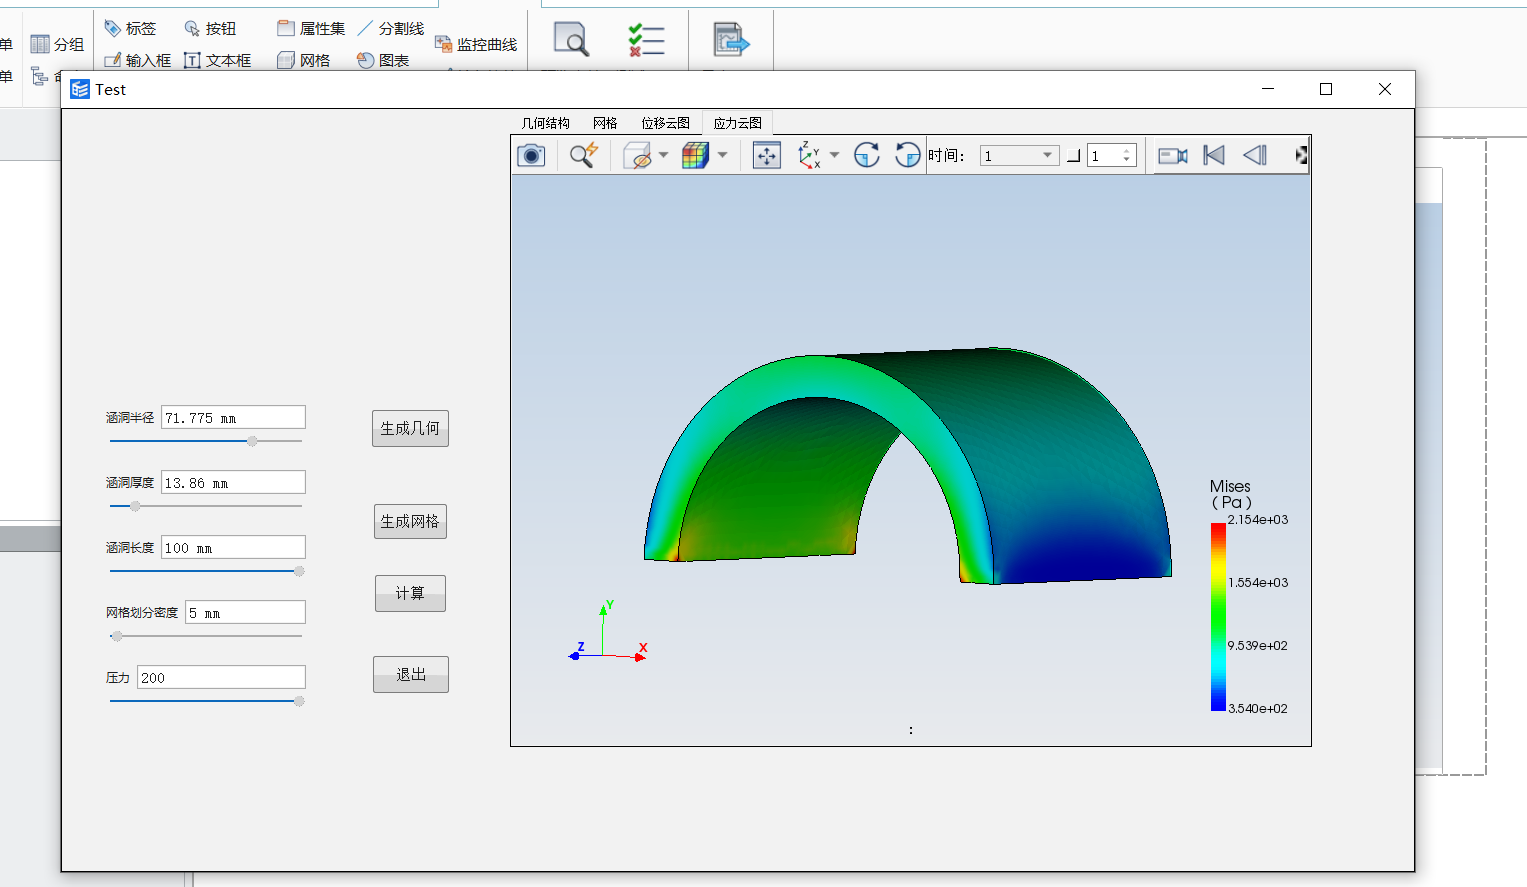The image size is (1527, 887).
Task: Click the Test window title icon
Action: [x=80, y=89]
